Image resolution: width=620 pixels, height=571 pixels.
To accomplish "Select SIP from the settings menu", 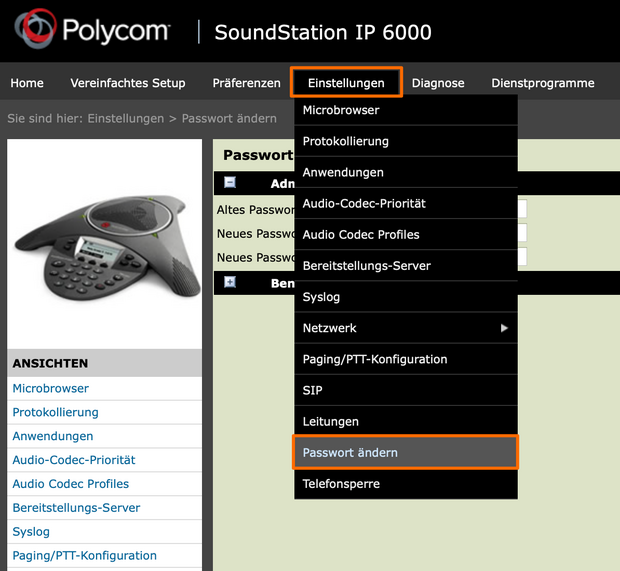I will tap(313, 390).
